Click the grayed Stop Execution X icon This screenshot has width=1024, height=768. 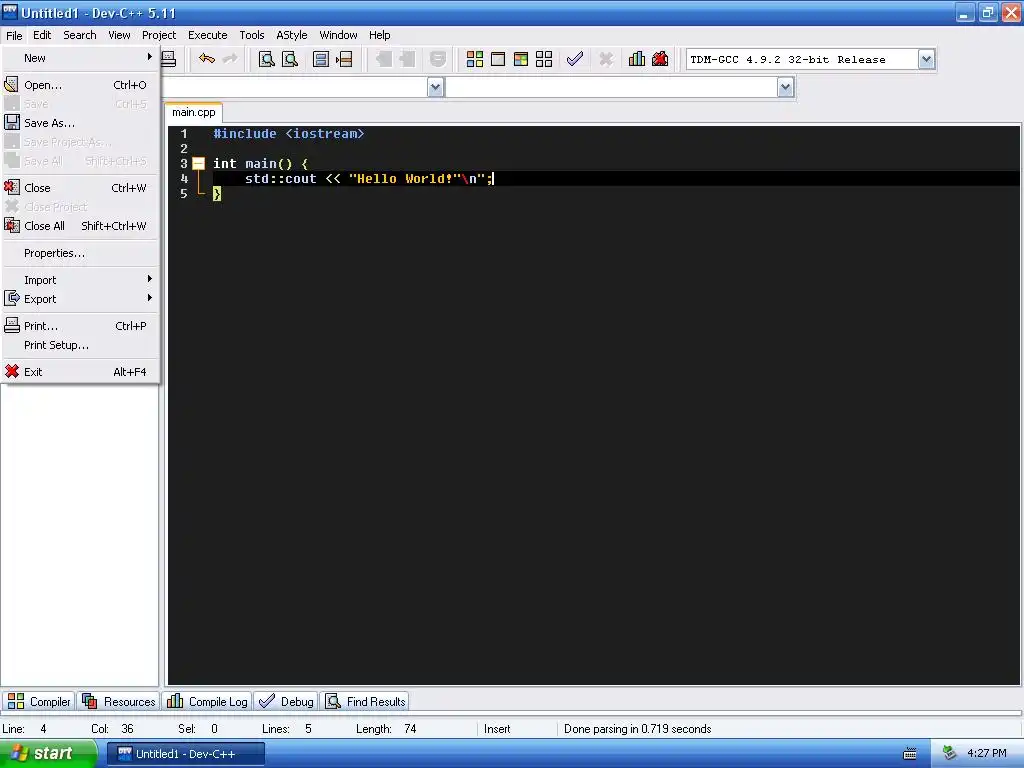[x=606, y=59]
